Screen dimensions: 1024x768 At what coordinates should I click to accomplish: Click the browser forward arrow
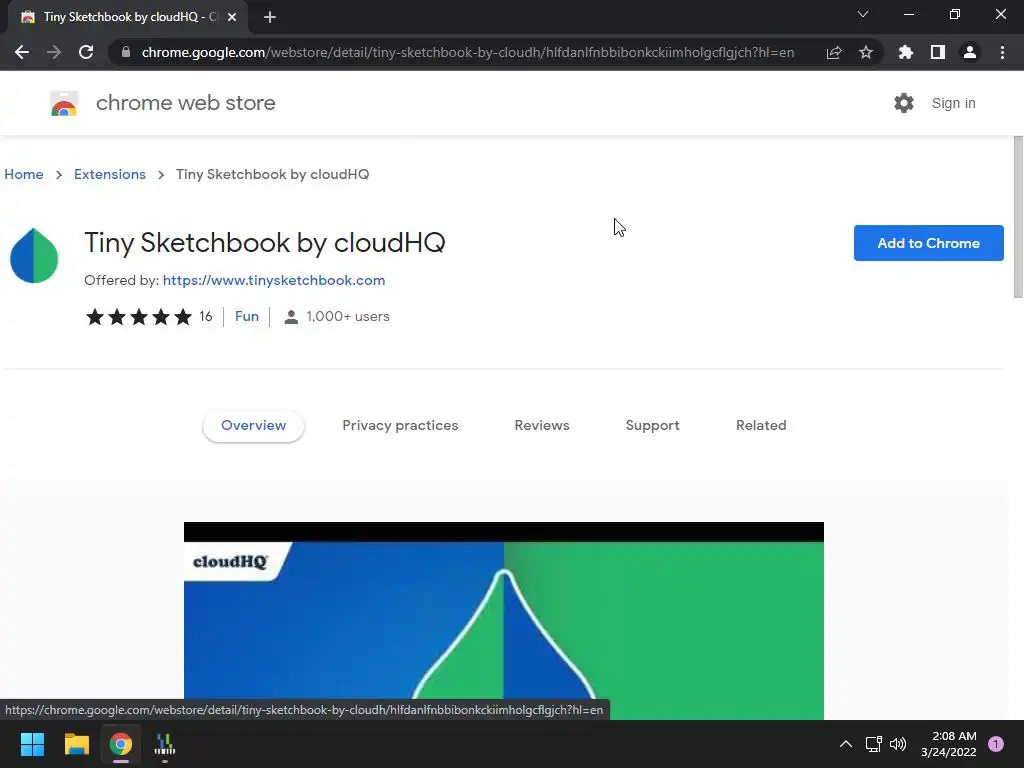tap(54, 52)
